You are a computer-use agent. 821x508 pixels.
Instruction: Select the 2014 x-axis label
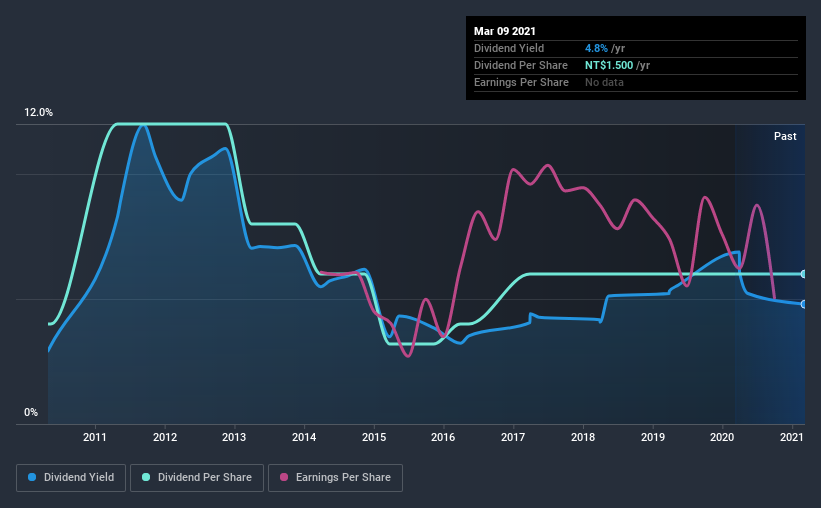tap(304, 437)
